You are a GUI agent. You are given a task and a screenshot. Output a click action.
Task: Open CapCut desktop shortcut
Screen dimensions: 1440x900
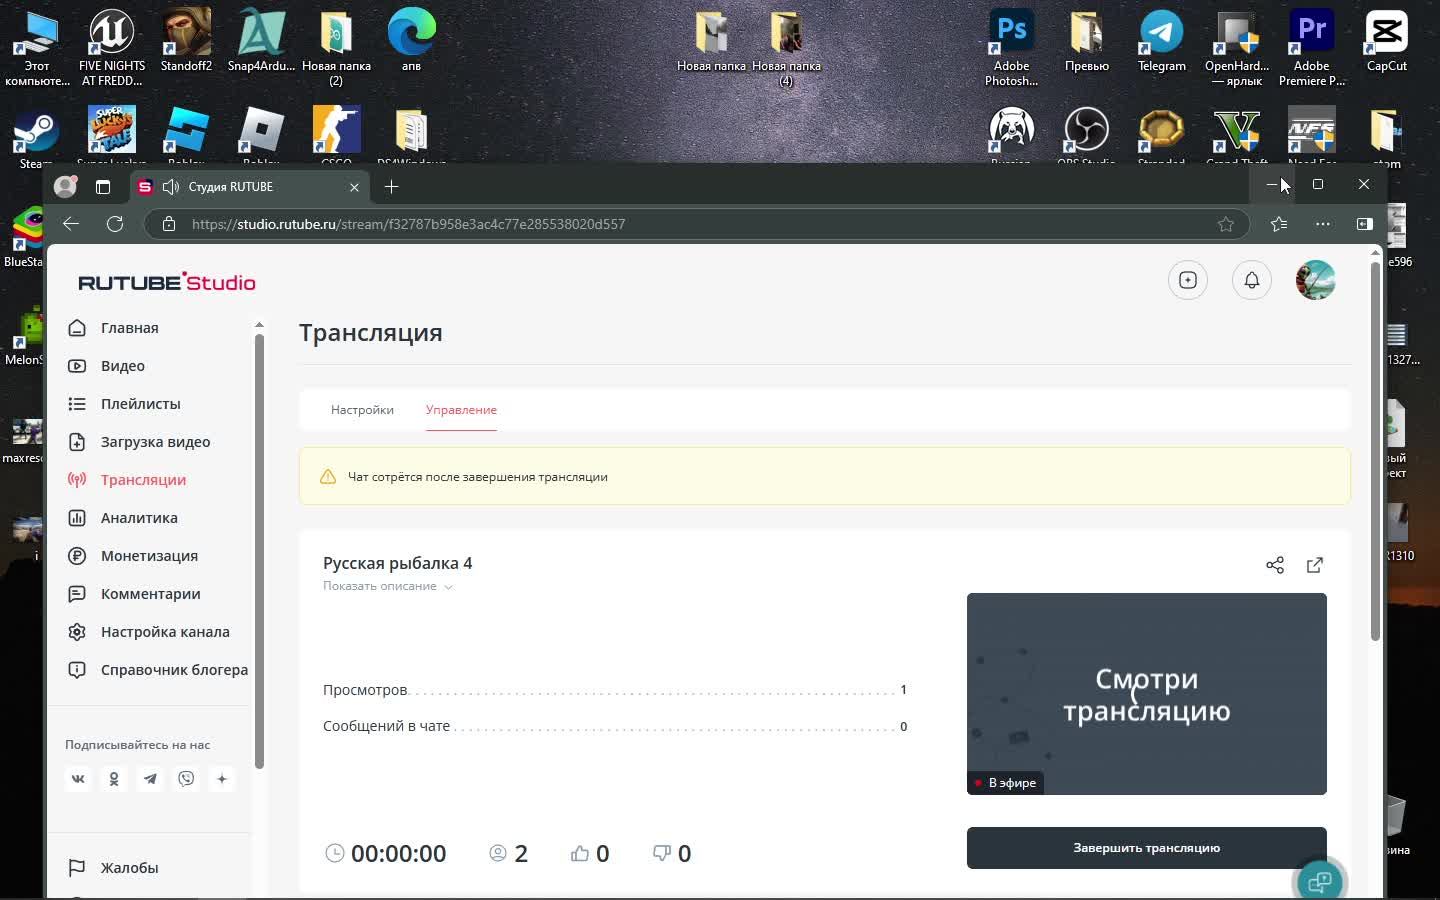coord(1386,42)
